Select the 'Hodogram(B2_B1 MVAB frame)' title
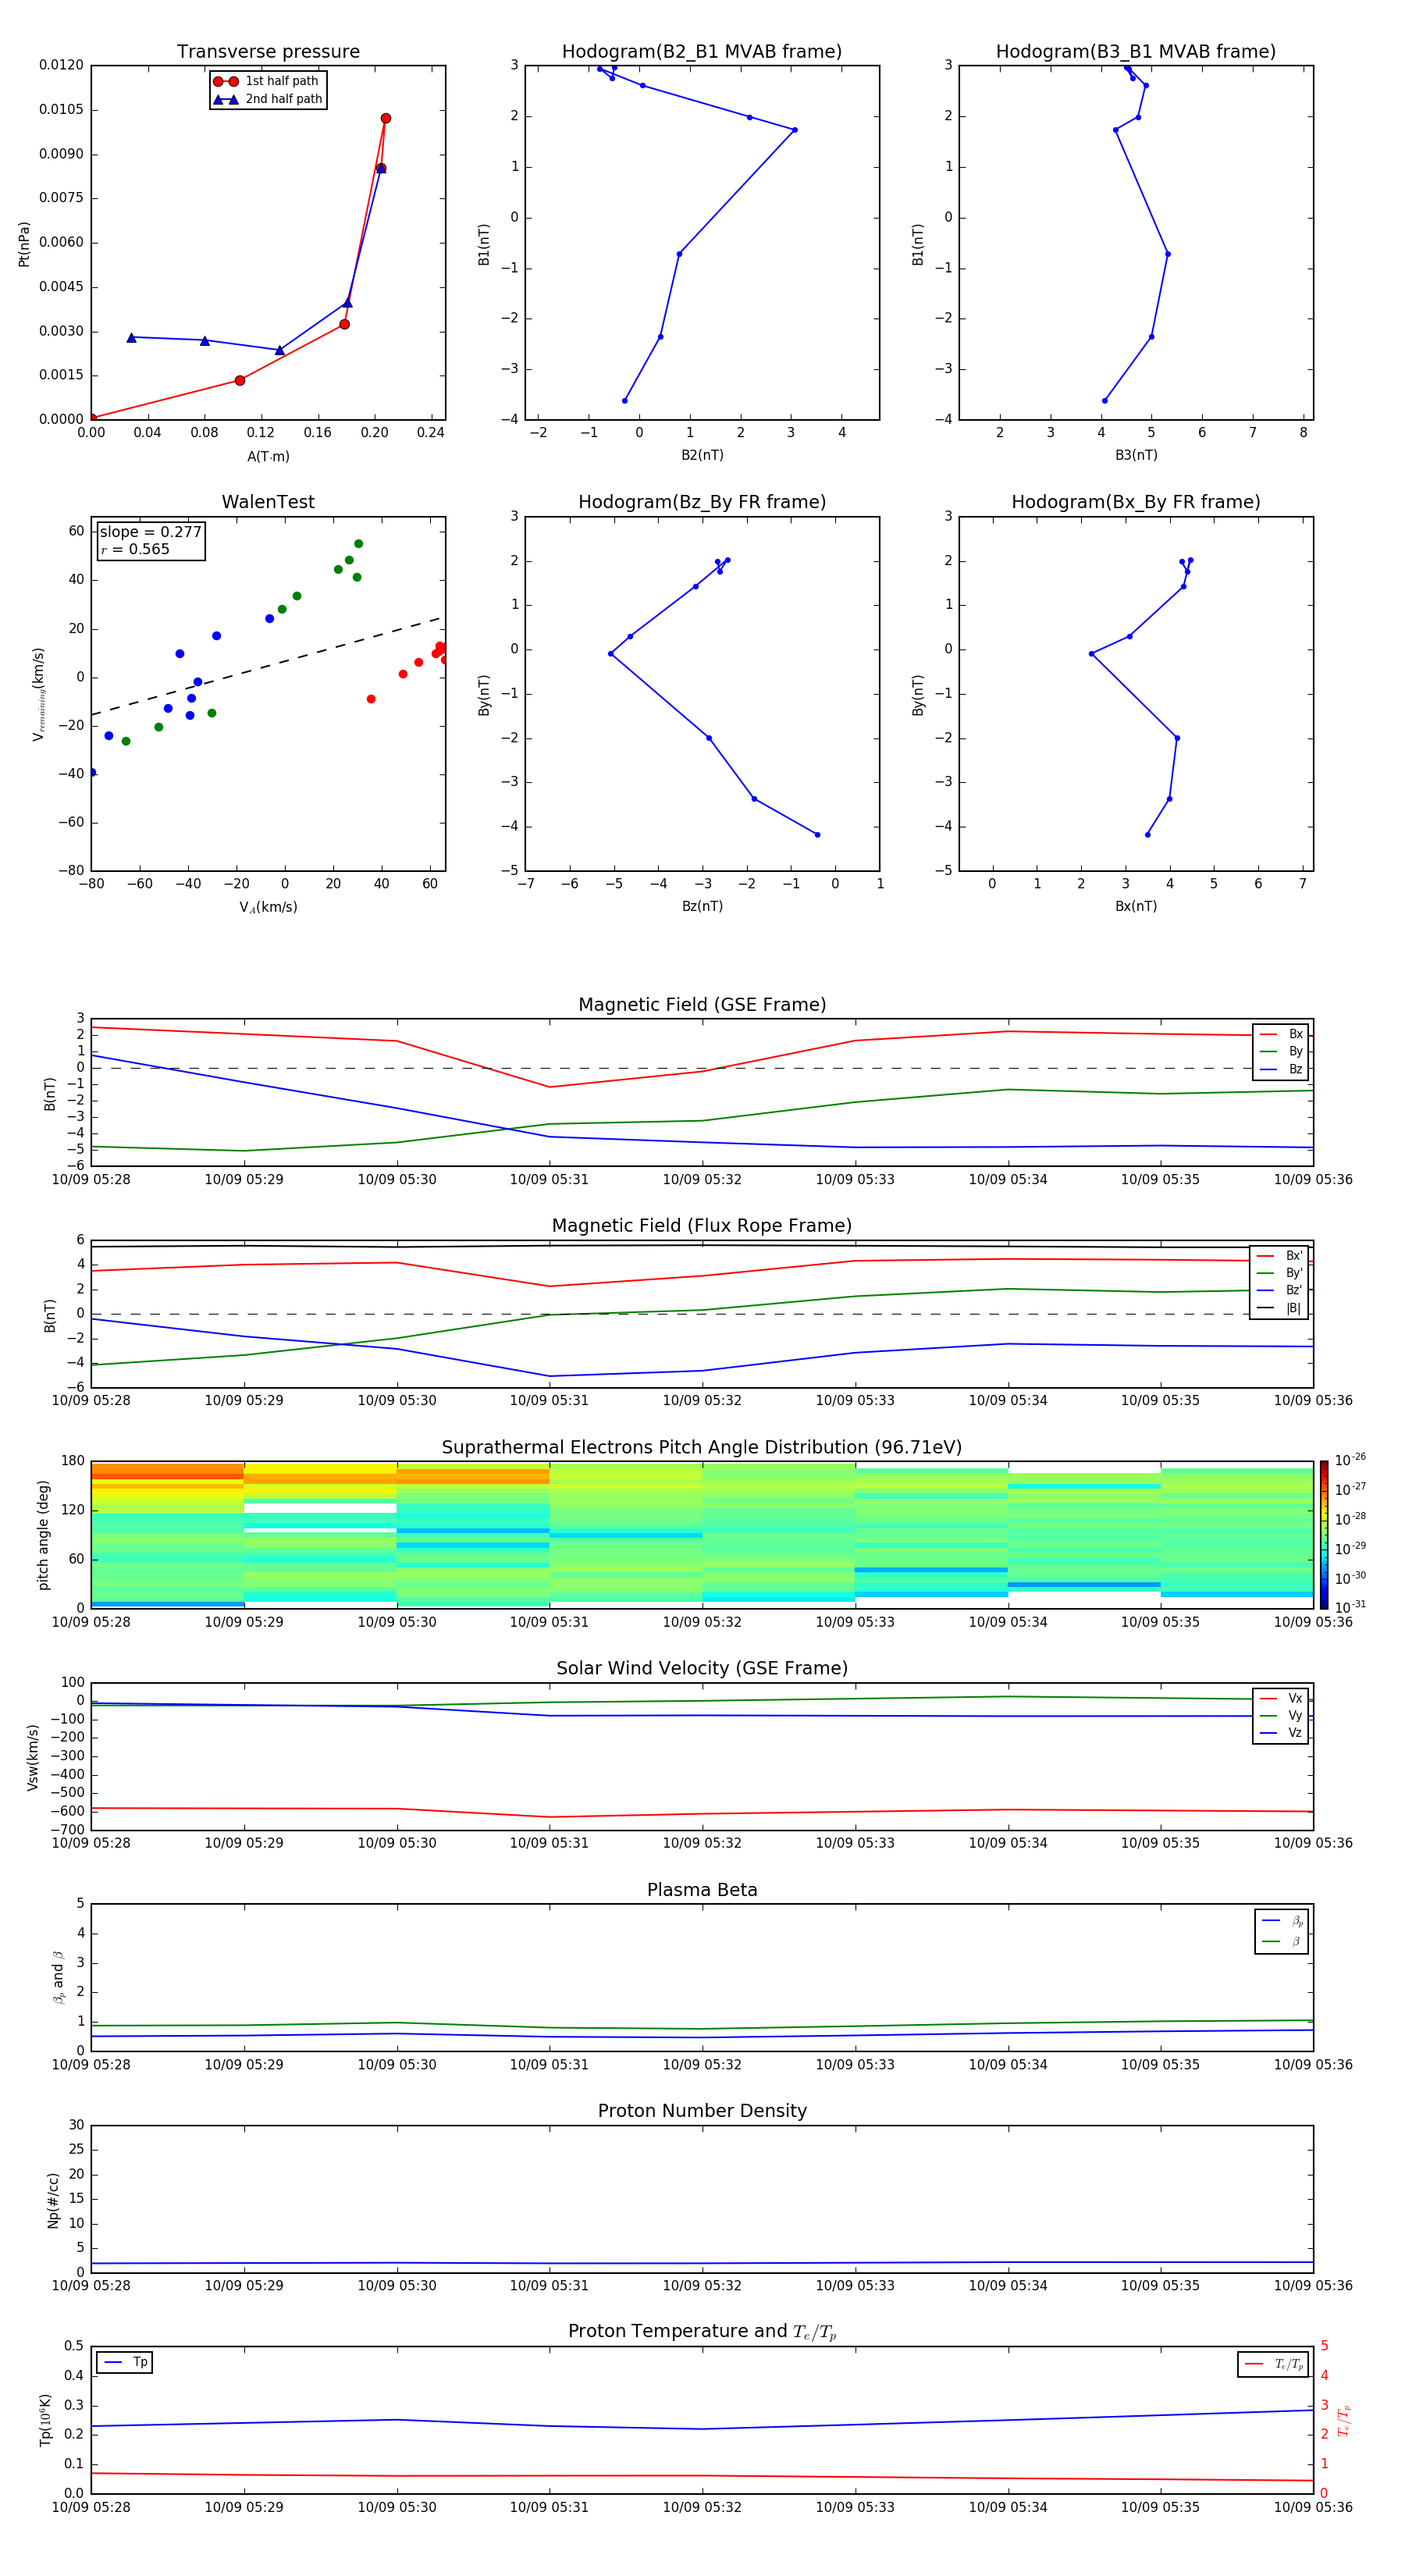The width and height of the screenshot is (1405, 2576). (x=702, y=52)
